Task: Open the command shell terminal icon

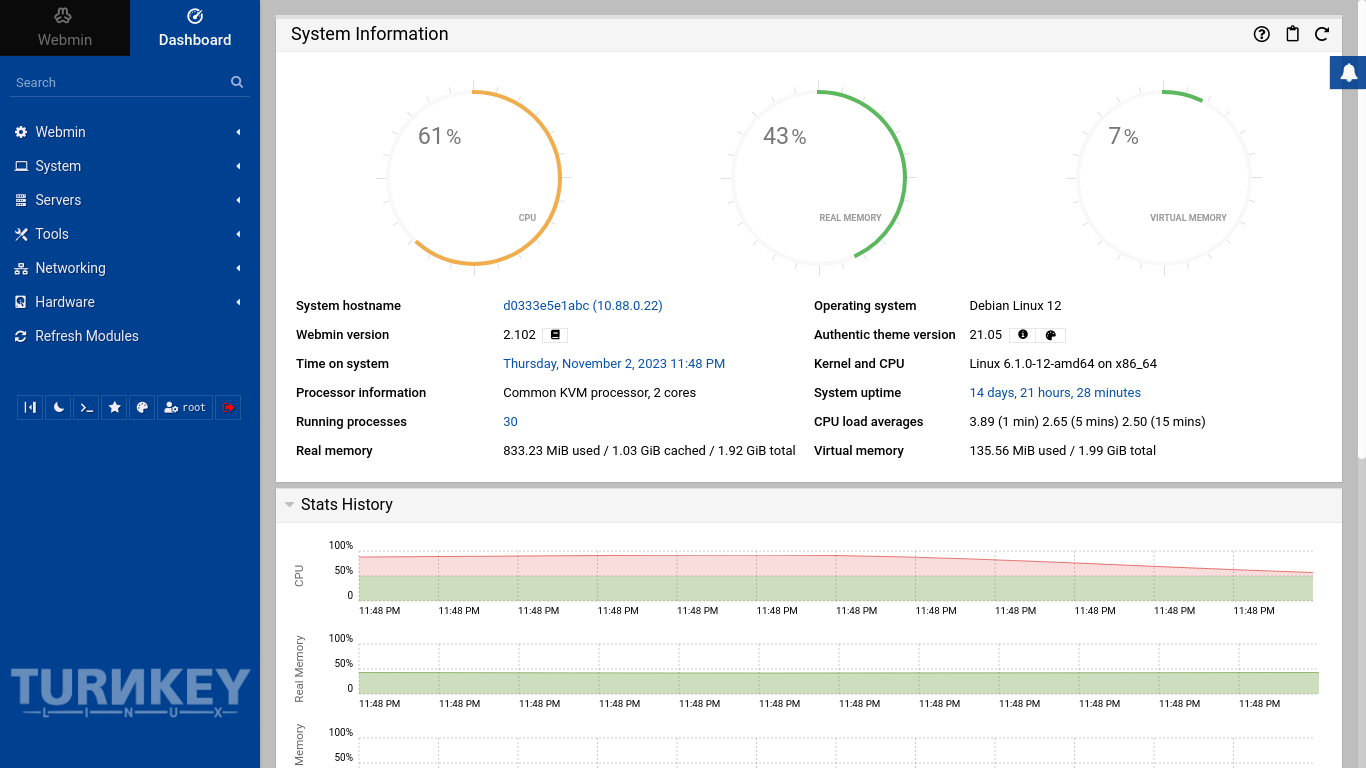Action: pyautogui.click(x=87, y=407)
